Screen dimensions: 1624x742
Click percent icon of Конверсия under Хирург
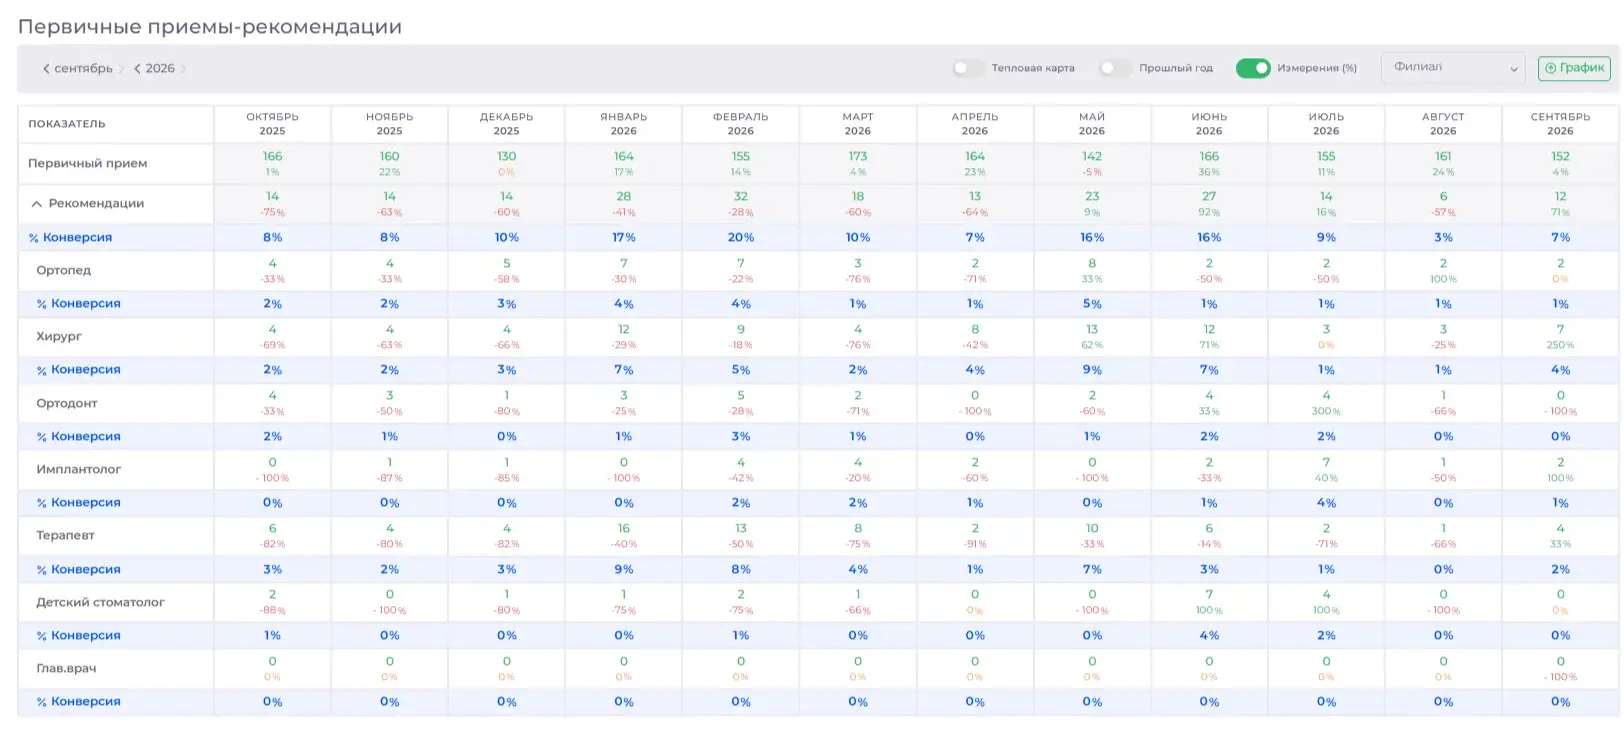click(x=41, y=370)
